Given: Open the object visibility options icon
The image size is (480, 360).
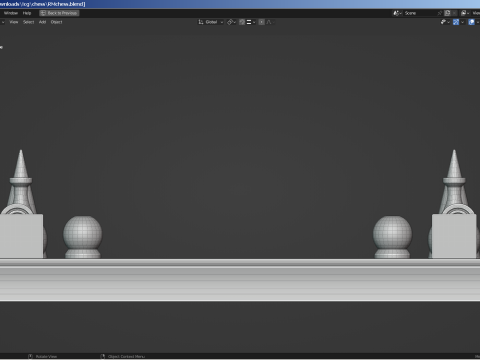Looking at the screenshot, I should pyautogui.click(x=445, y=22).
